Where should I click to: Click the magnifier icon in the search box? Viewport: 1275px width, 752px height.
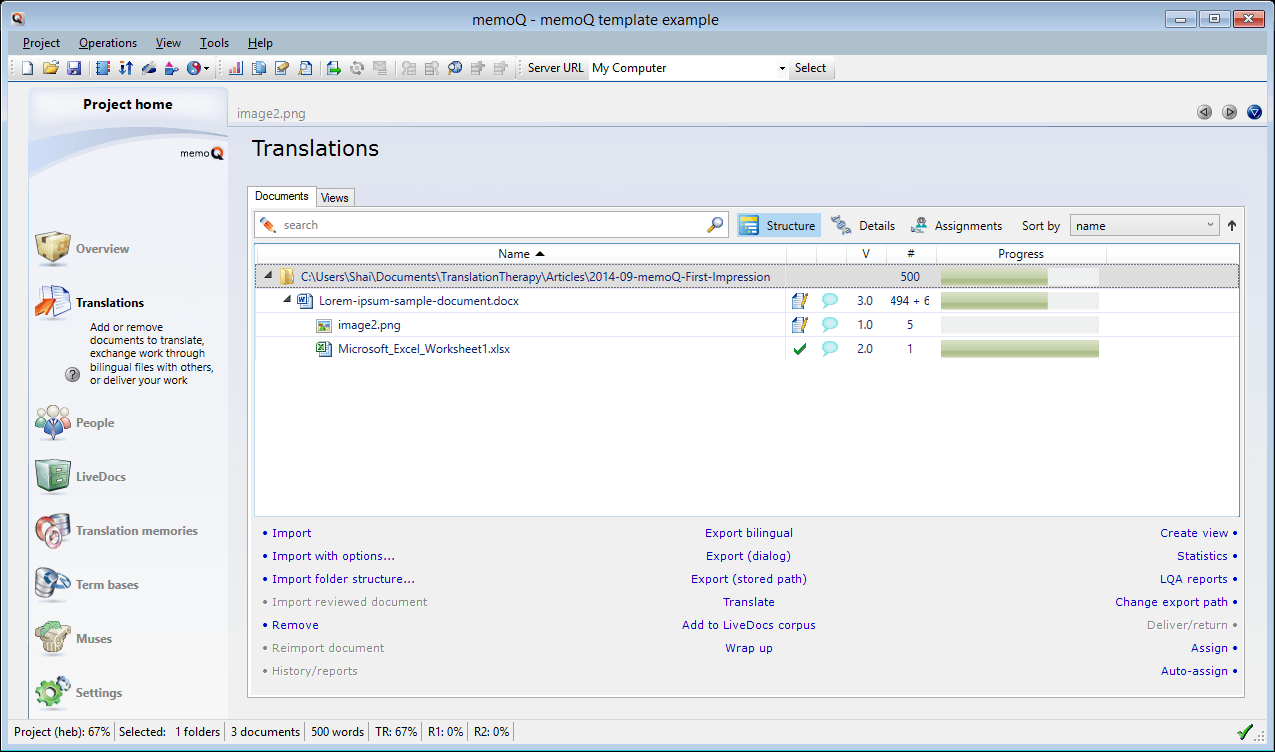tap(716, 225)
